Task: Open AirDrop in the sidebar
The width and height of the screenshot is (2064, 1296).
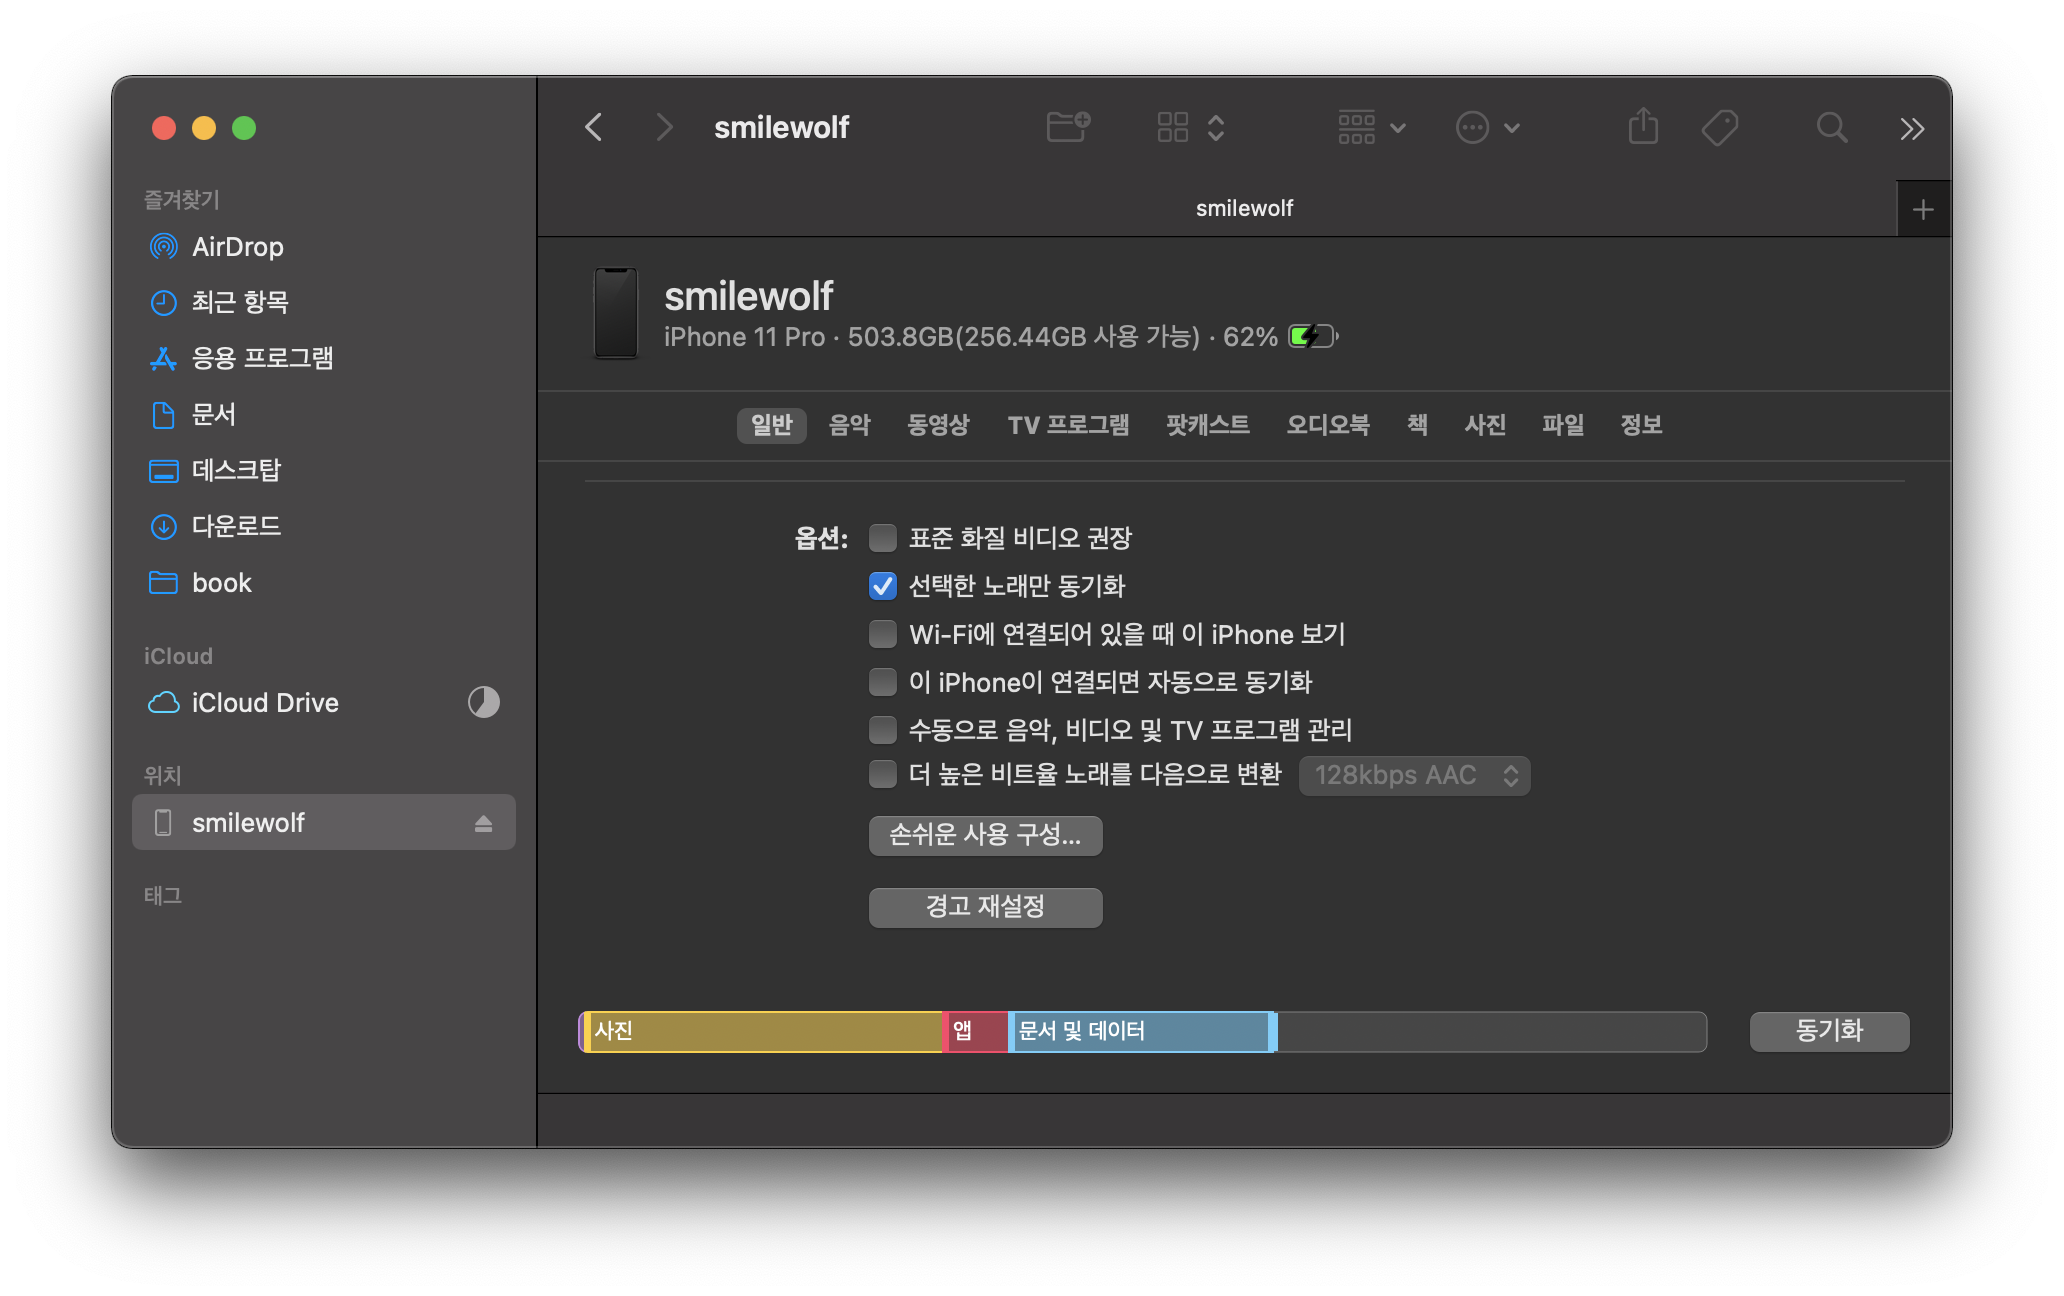Action: point(237,247)
